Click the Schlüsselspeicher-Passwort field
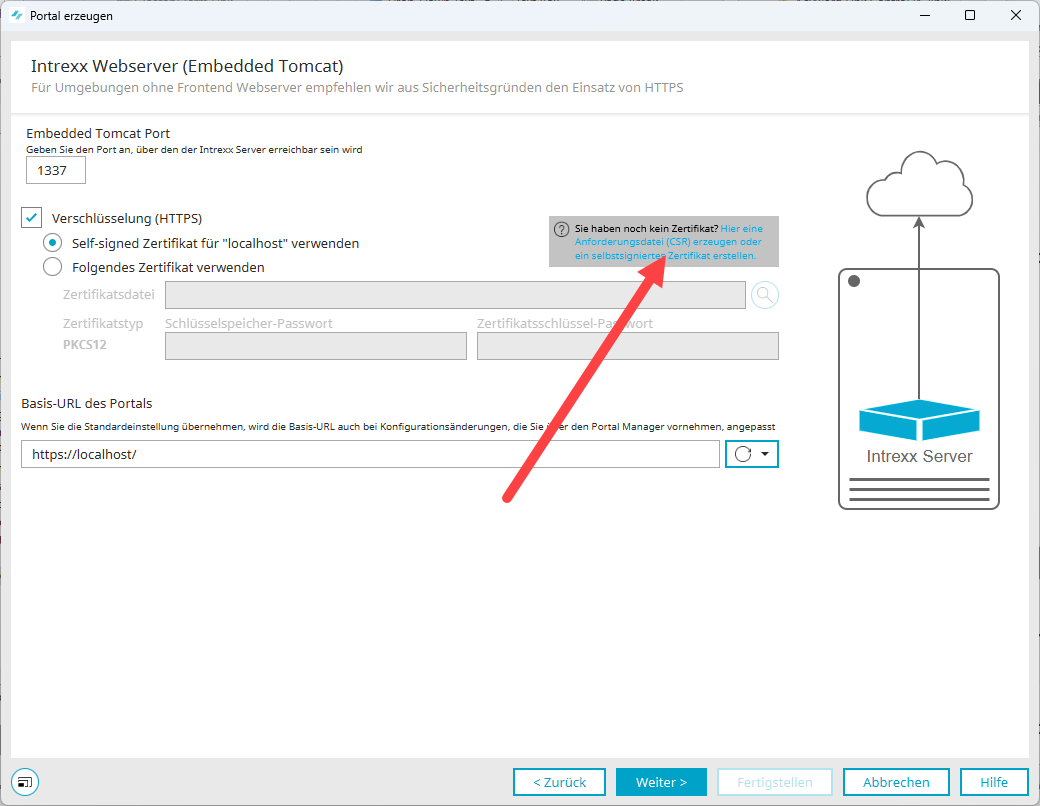Screen dimensions: 1040x806 [316, 346]
